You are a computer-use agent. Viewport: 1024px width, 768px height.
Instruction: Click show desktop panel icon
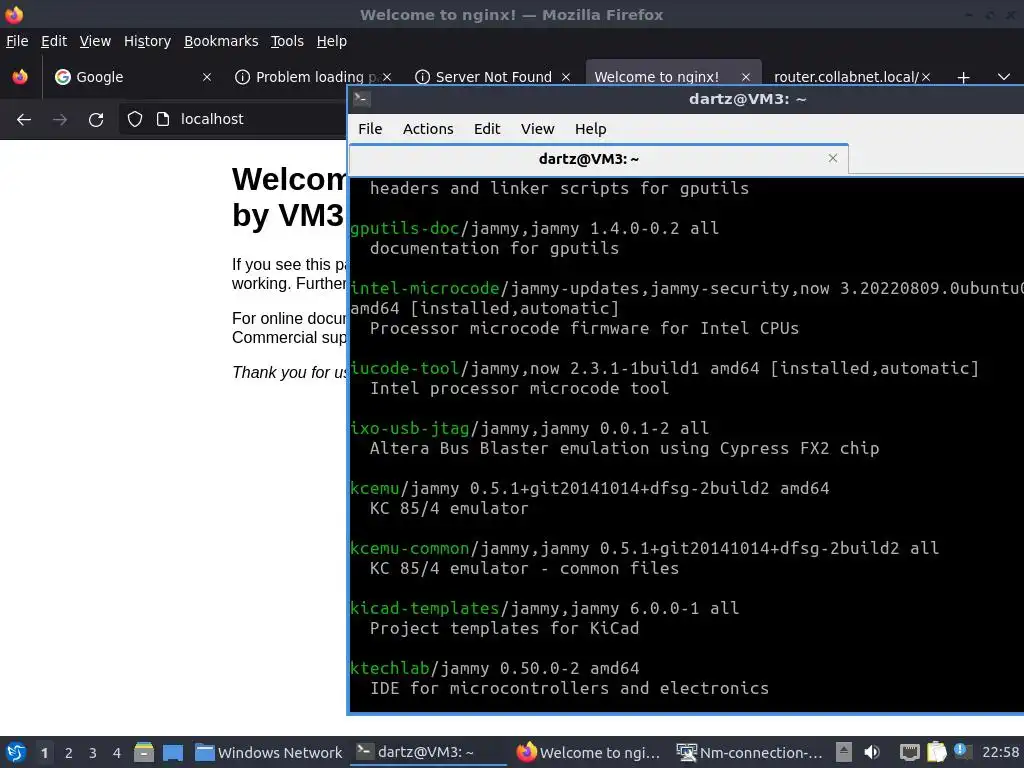point(173,752)
